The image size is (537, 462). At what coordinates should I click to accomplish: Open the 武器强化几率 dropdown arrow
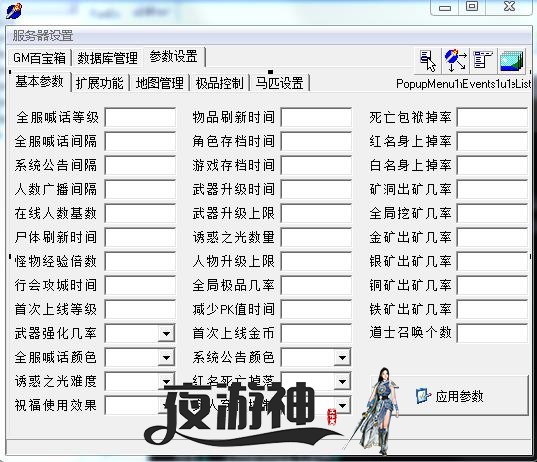tap(166, 333)
